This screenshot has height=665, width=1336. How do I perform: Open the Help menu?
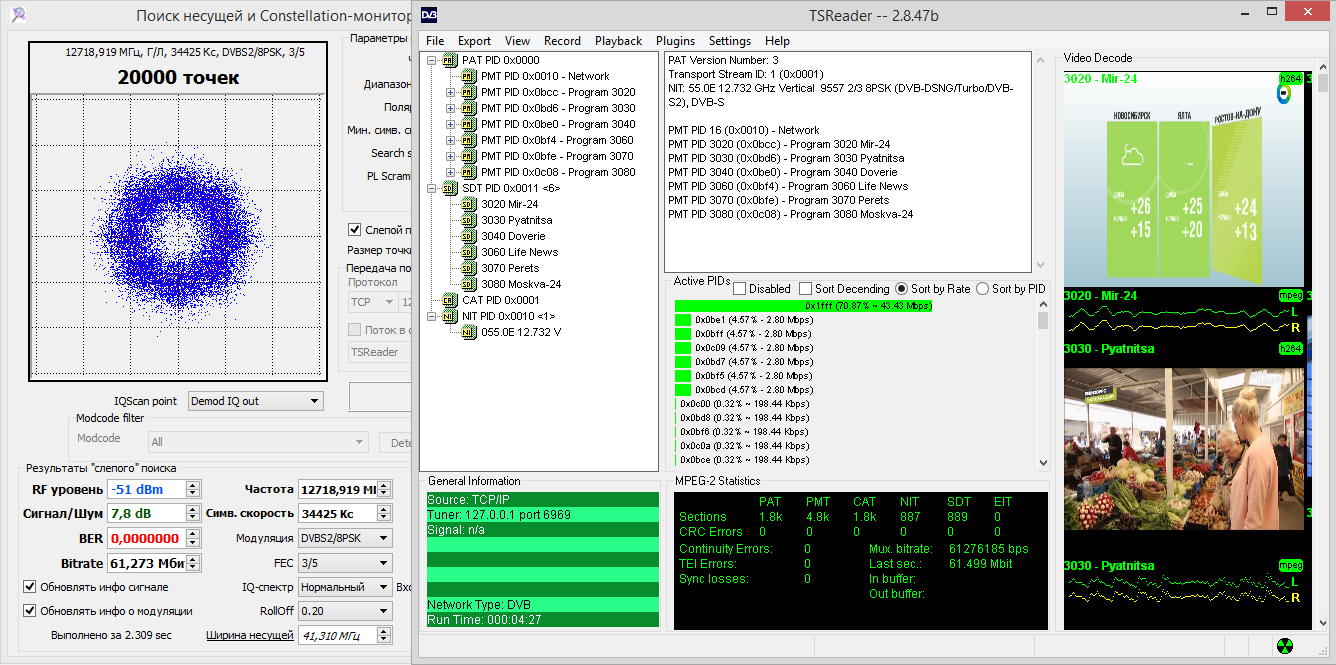tap(777, 41)
